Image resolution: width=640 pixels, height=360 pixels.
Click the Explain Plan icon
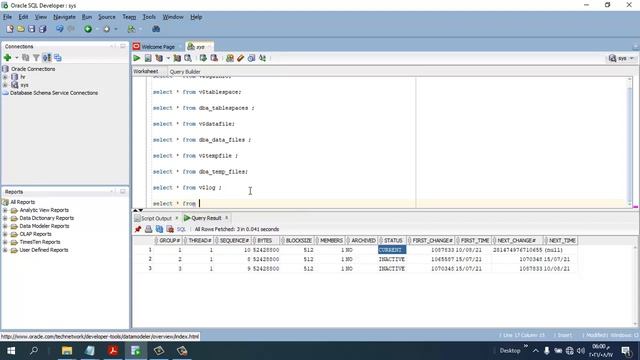pyautogui.click(x=159, y=58)
